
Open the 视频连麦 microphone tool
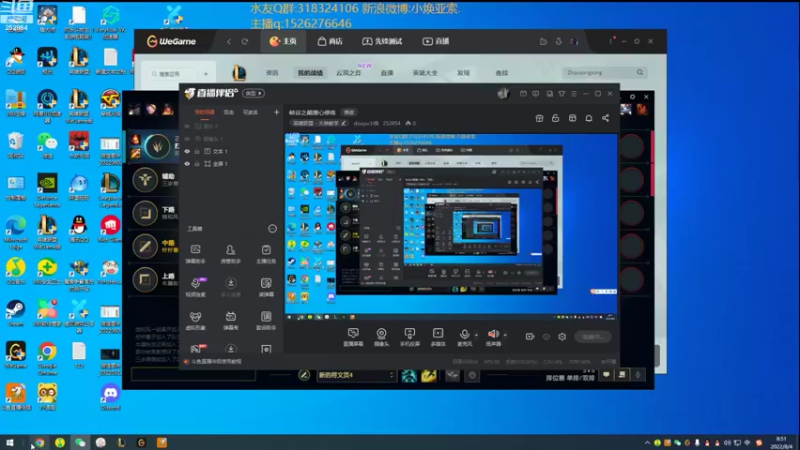coord(195,287)
